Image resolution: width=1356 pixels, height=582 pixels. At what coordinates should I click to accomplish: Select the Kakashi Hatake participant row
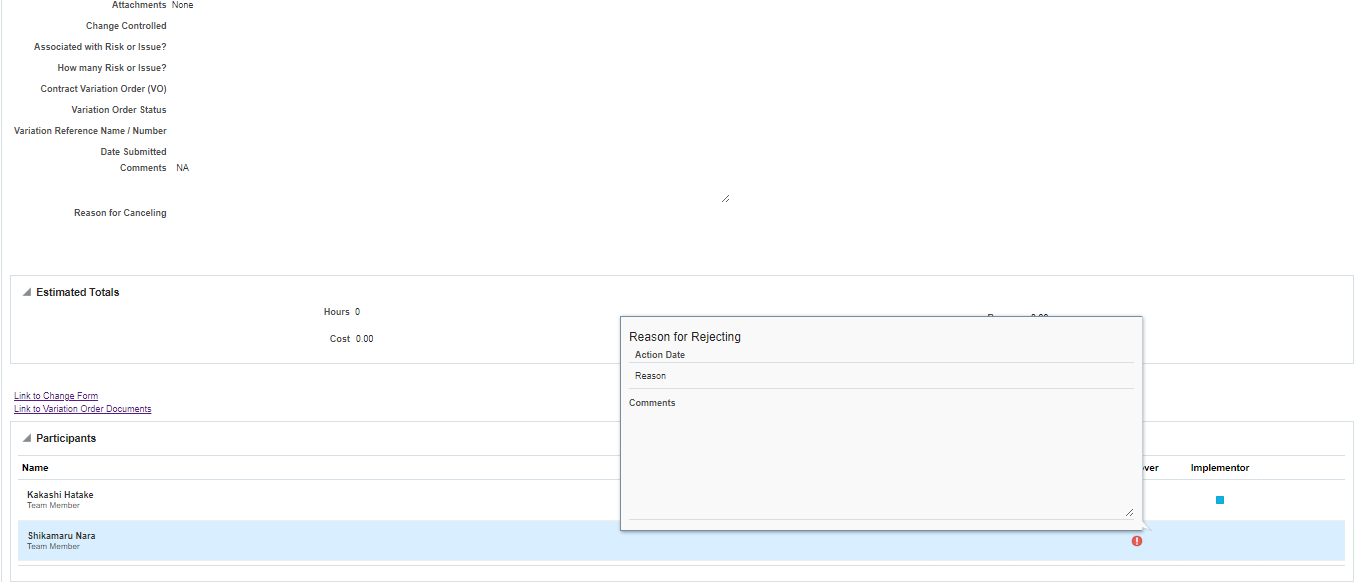[x=300, y=499]
